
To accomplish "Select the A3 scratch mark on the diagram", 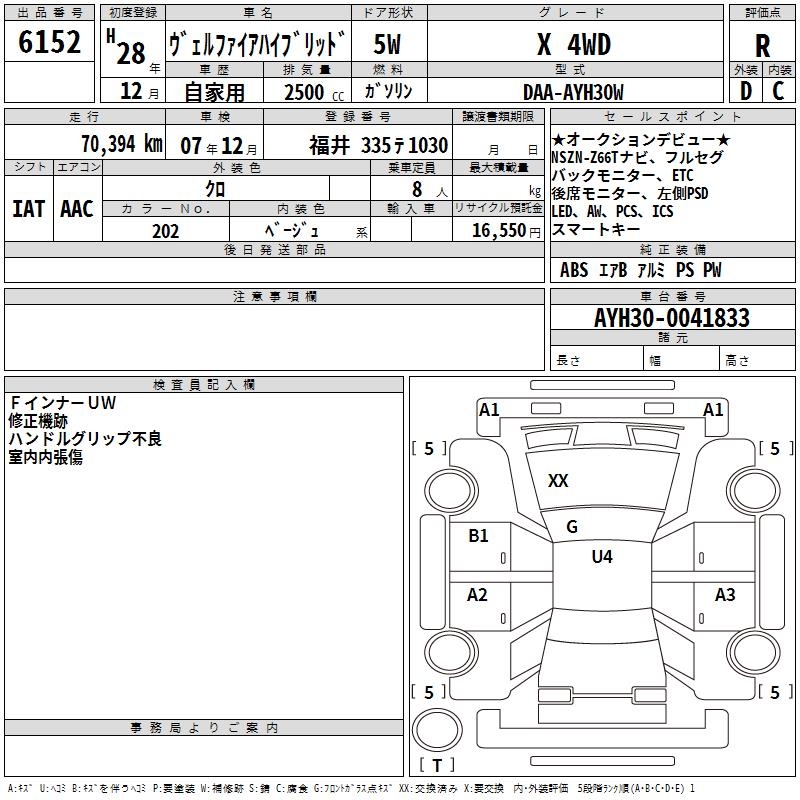I will coord(725,595).
